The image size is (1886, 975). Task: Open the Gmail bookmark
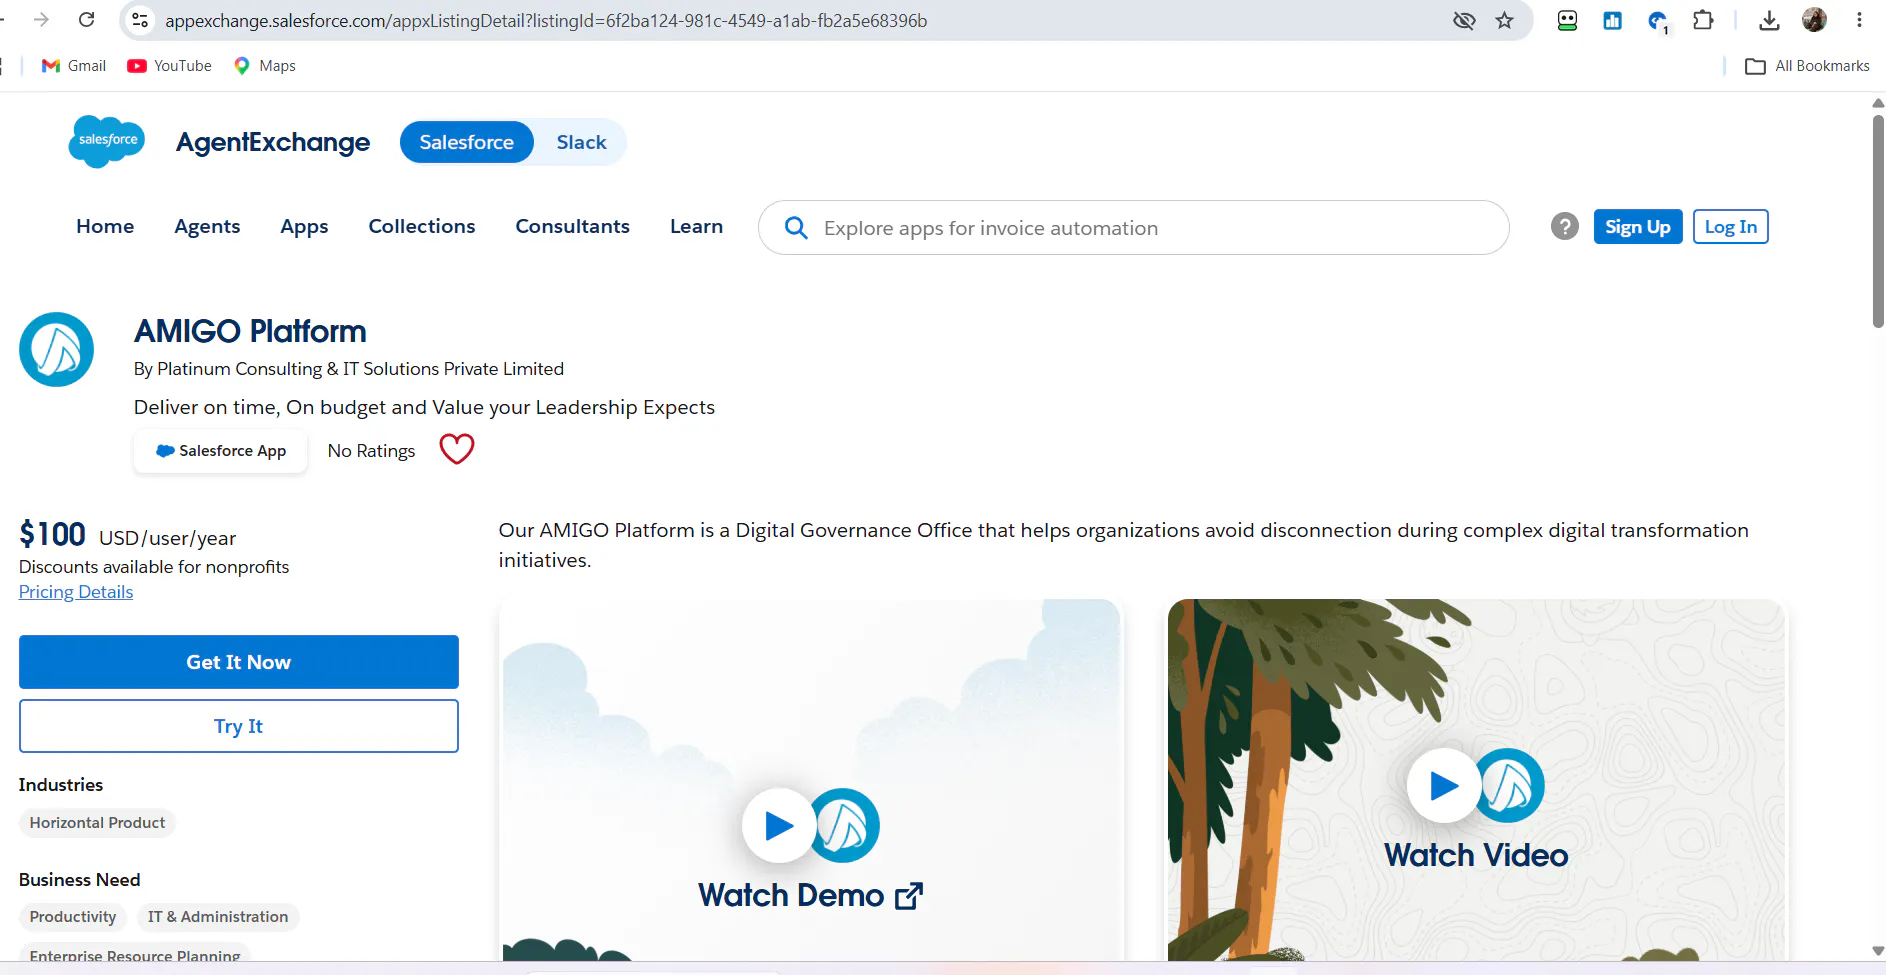[74, 66]
